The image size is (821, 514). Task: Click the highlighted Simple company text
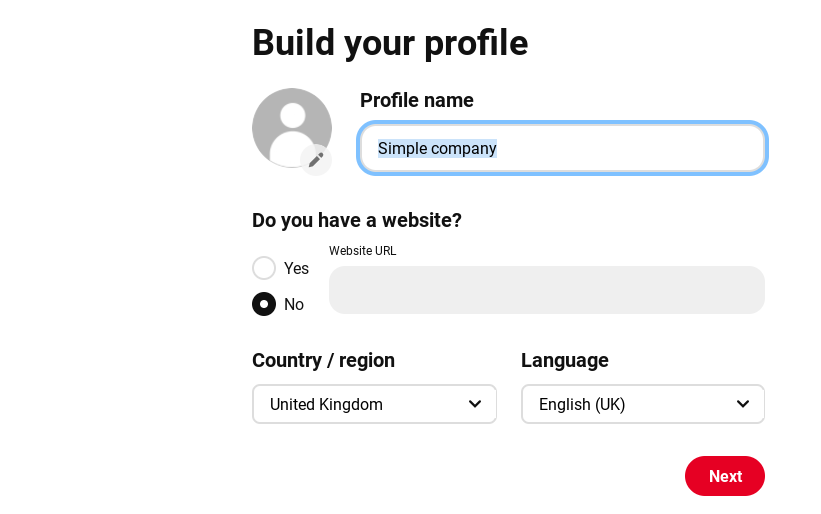tap(437, 149)
